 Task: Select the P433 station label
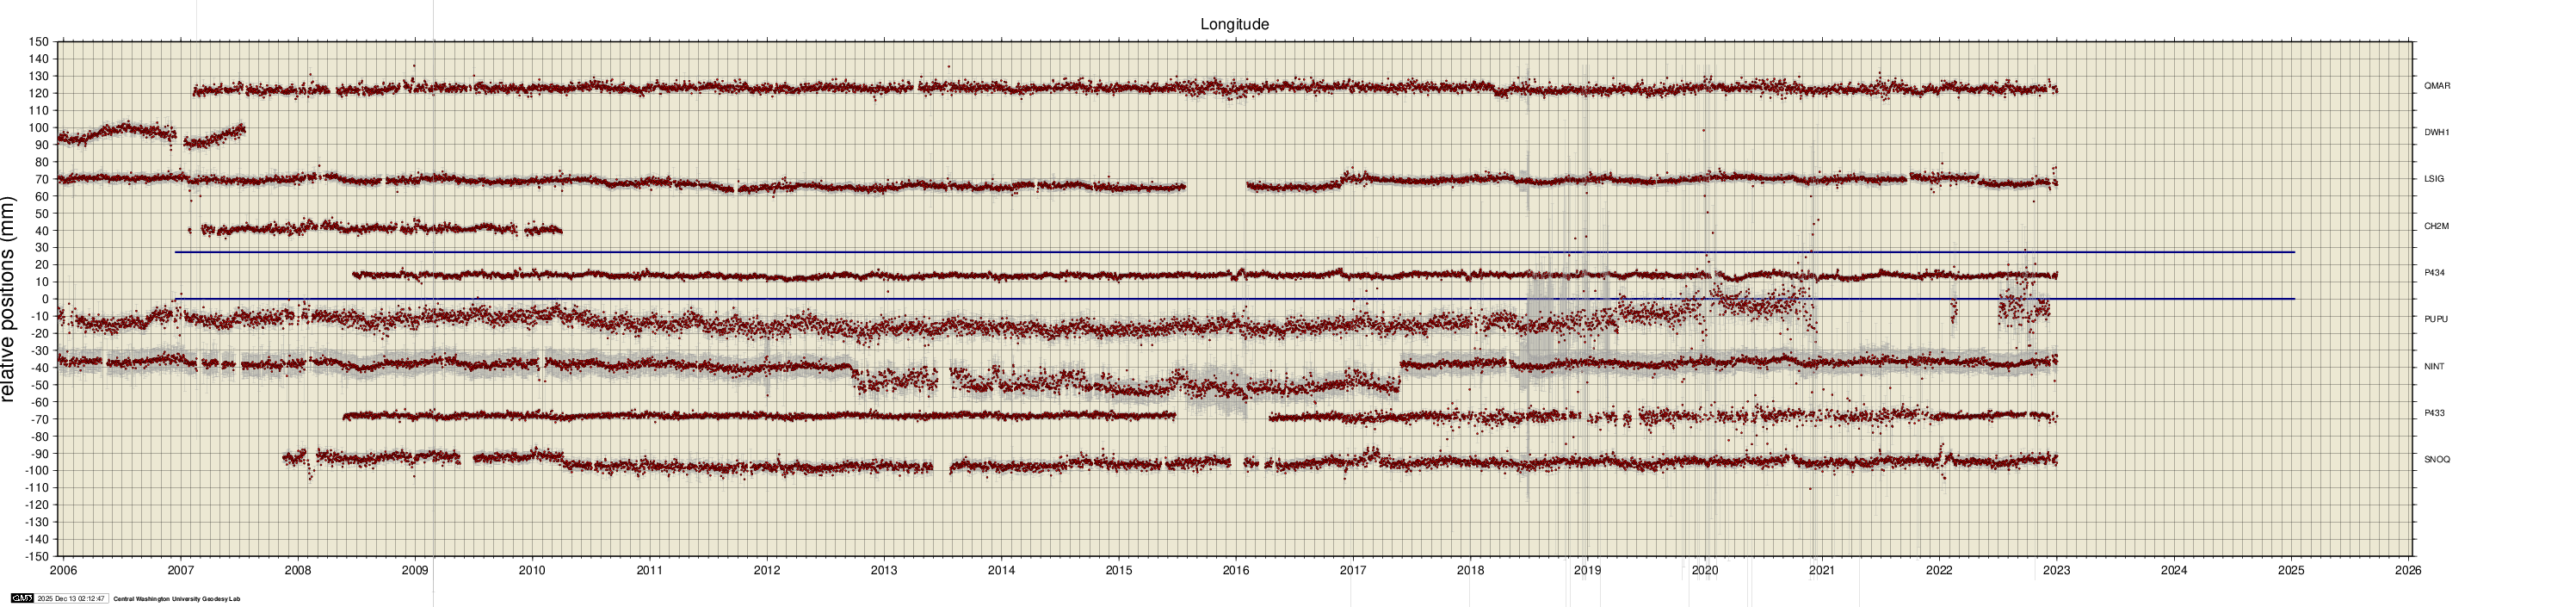click(x=2434, y=413)
